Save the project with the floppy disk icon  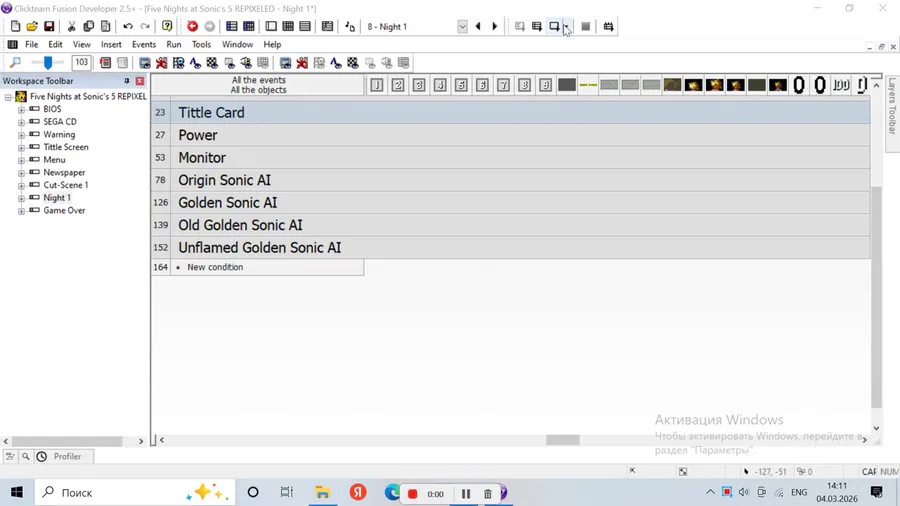tap(49, 26)
